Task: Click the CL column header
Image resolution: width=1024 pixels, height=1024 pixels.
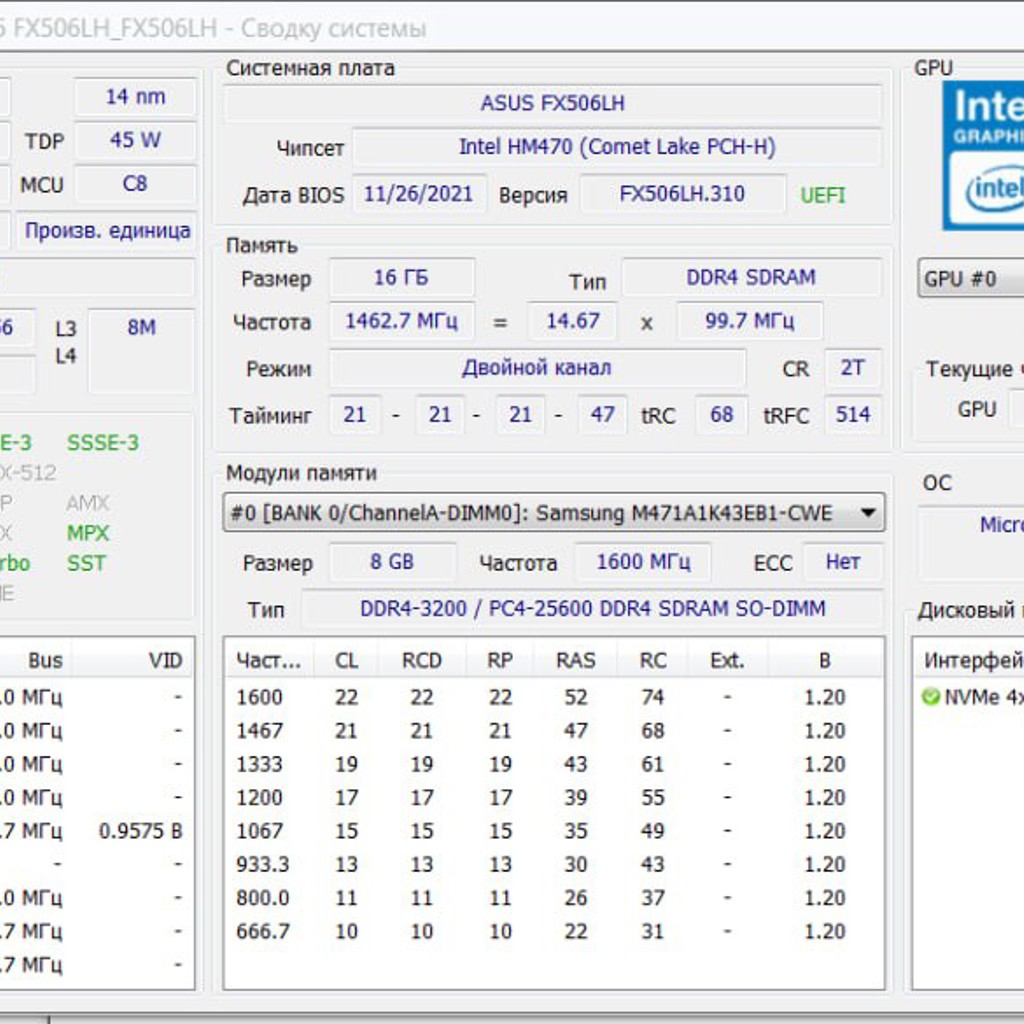Action: tap(346, 660)
